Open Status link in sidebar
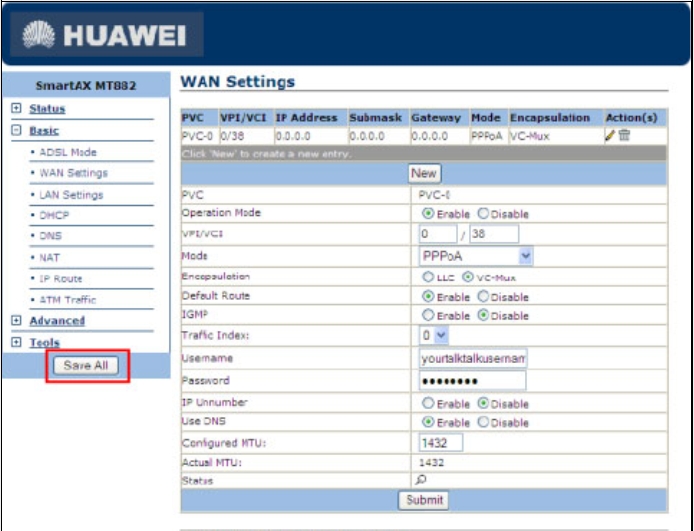 click(x=47, y=108)
